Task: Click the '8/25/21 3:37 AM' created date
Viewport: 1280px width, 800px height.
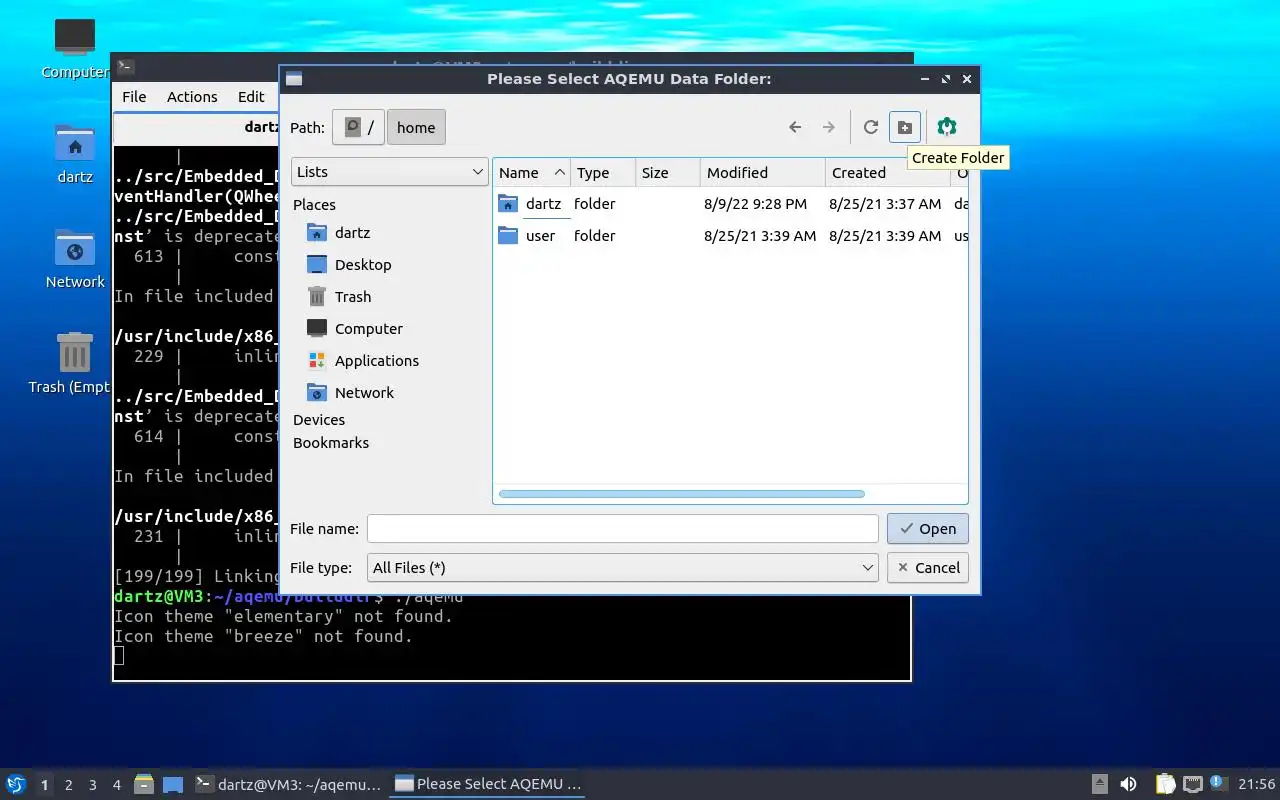Action: tap(885, 204)
